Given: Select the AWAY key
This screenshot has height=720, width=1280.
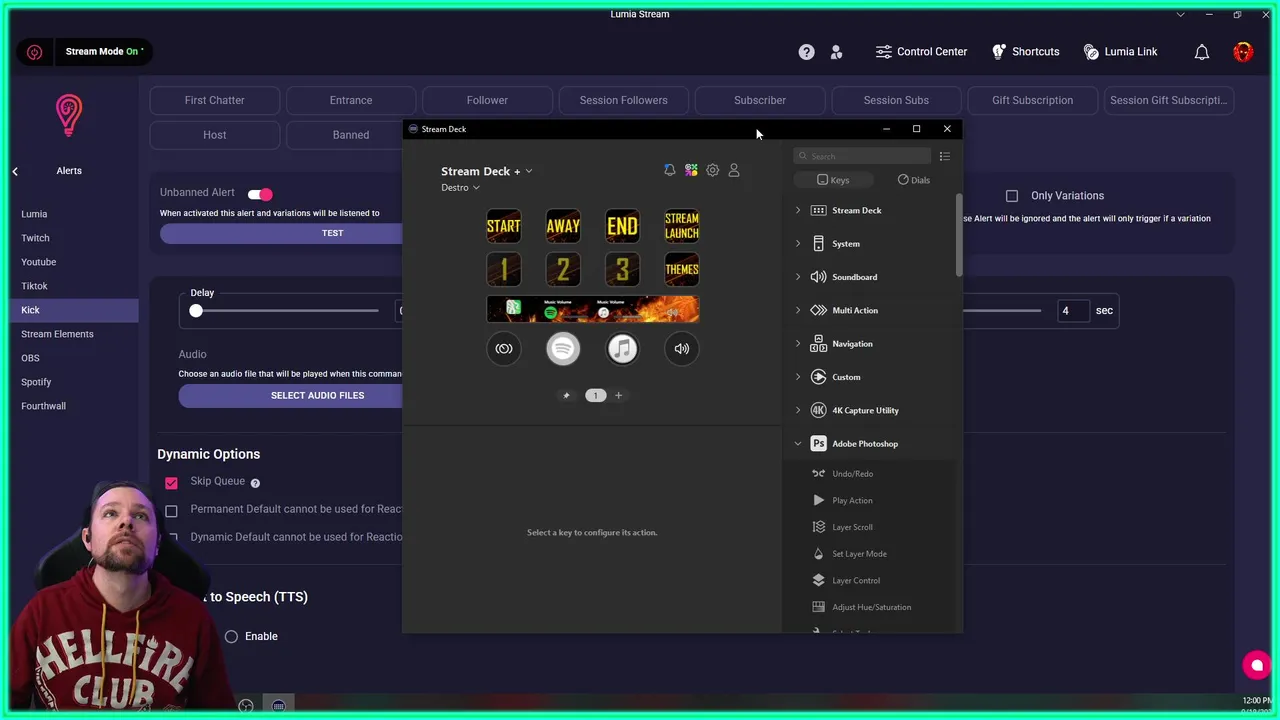Looking at the screenshot, I should click(x=563, y=226).
